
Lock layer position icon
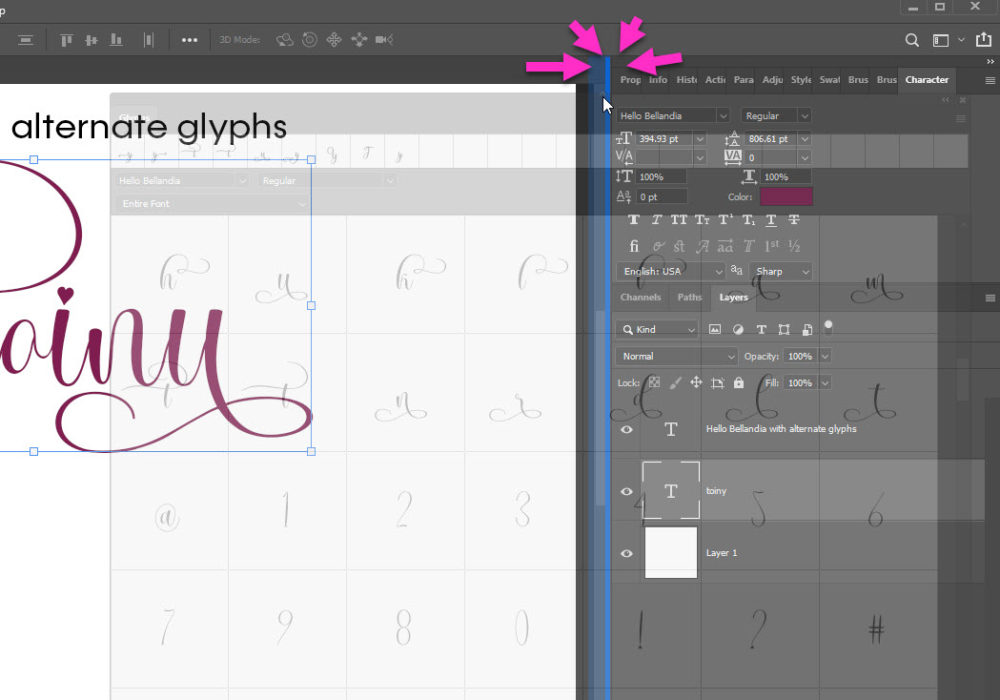pos(696,383)
